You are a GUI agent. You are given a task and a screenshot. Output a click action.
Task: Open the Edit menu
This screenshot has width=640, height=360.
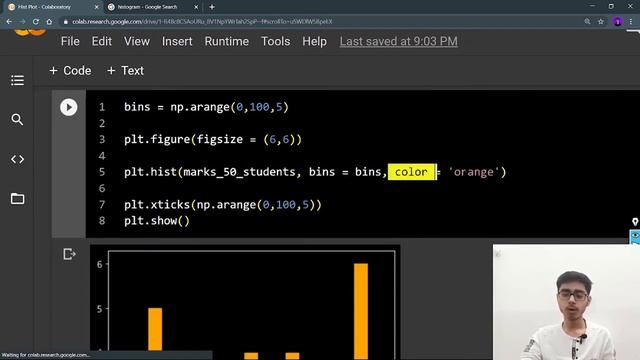tap(102, 41)
